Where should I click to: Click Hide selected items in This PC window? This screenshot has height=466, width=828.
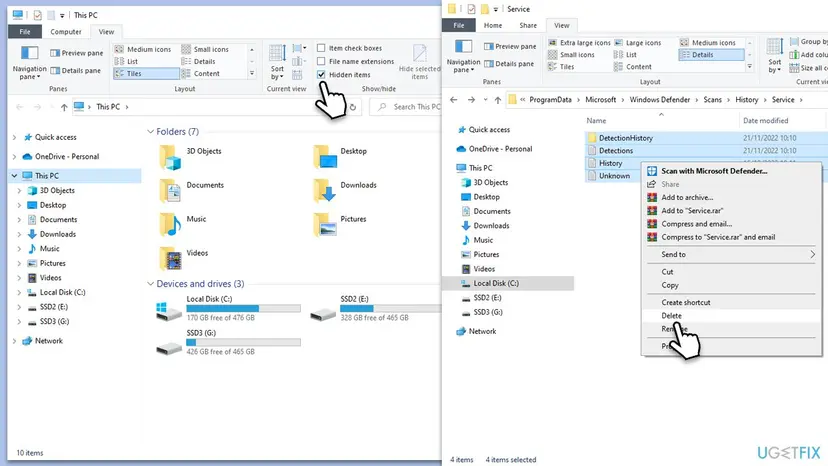coord(419,63)
